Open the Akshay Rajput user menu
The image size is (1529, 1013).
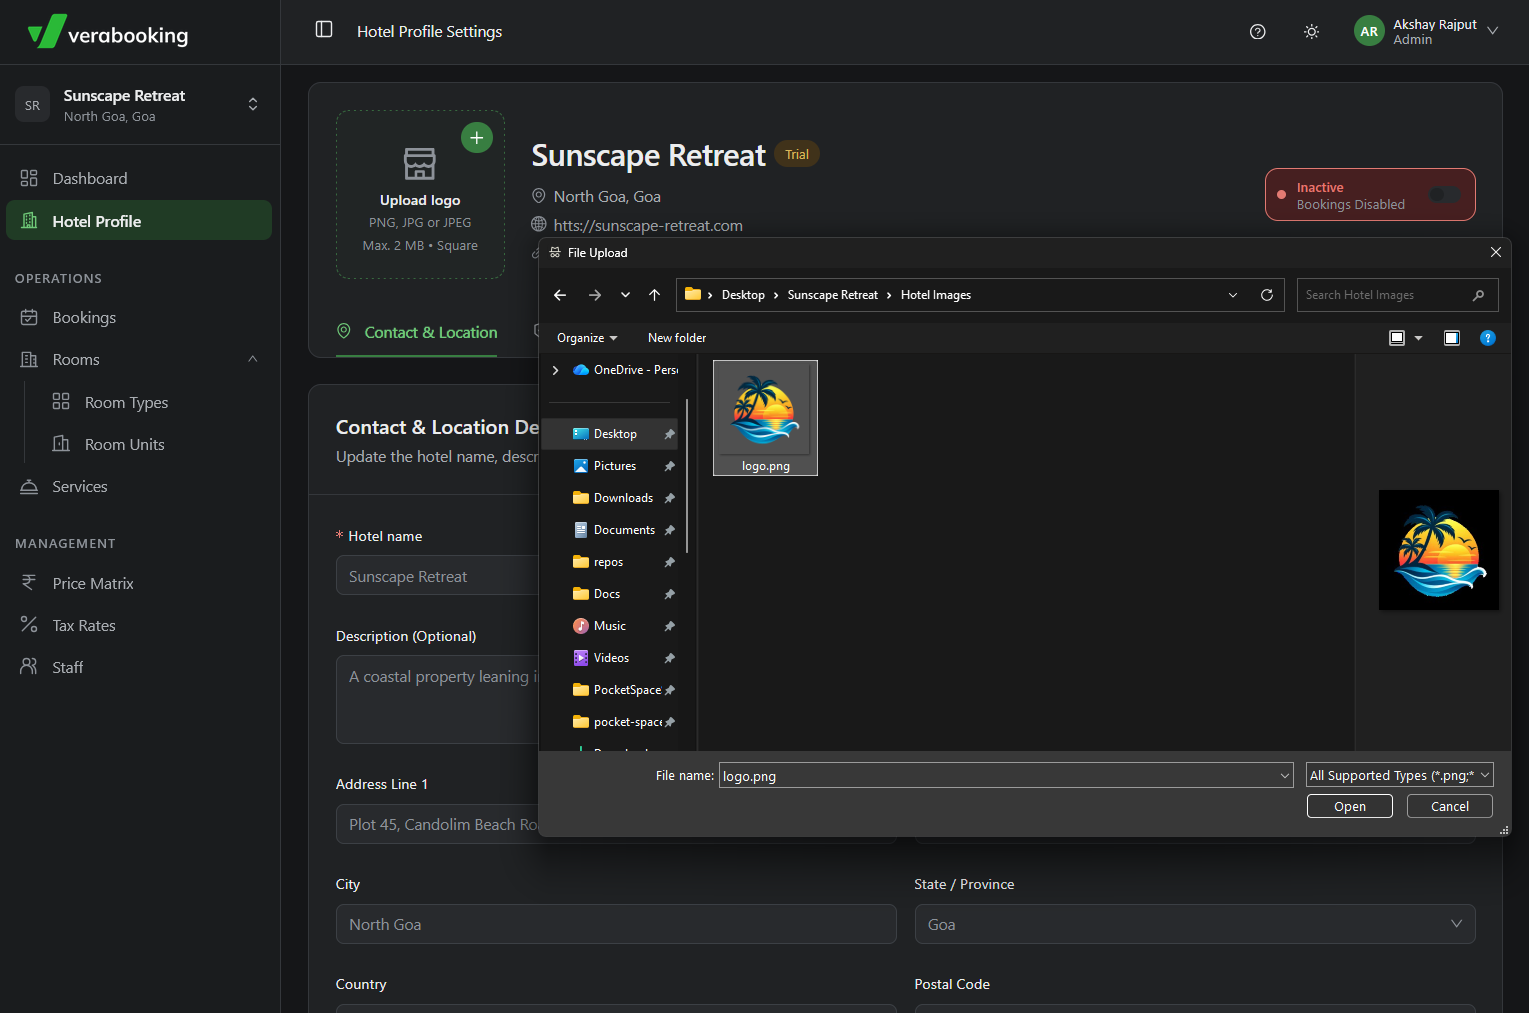coord(1426,32)
